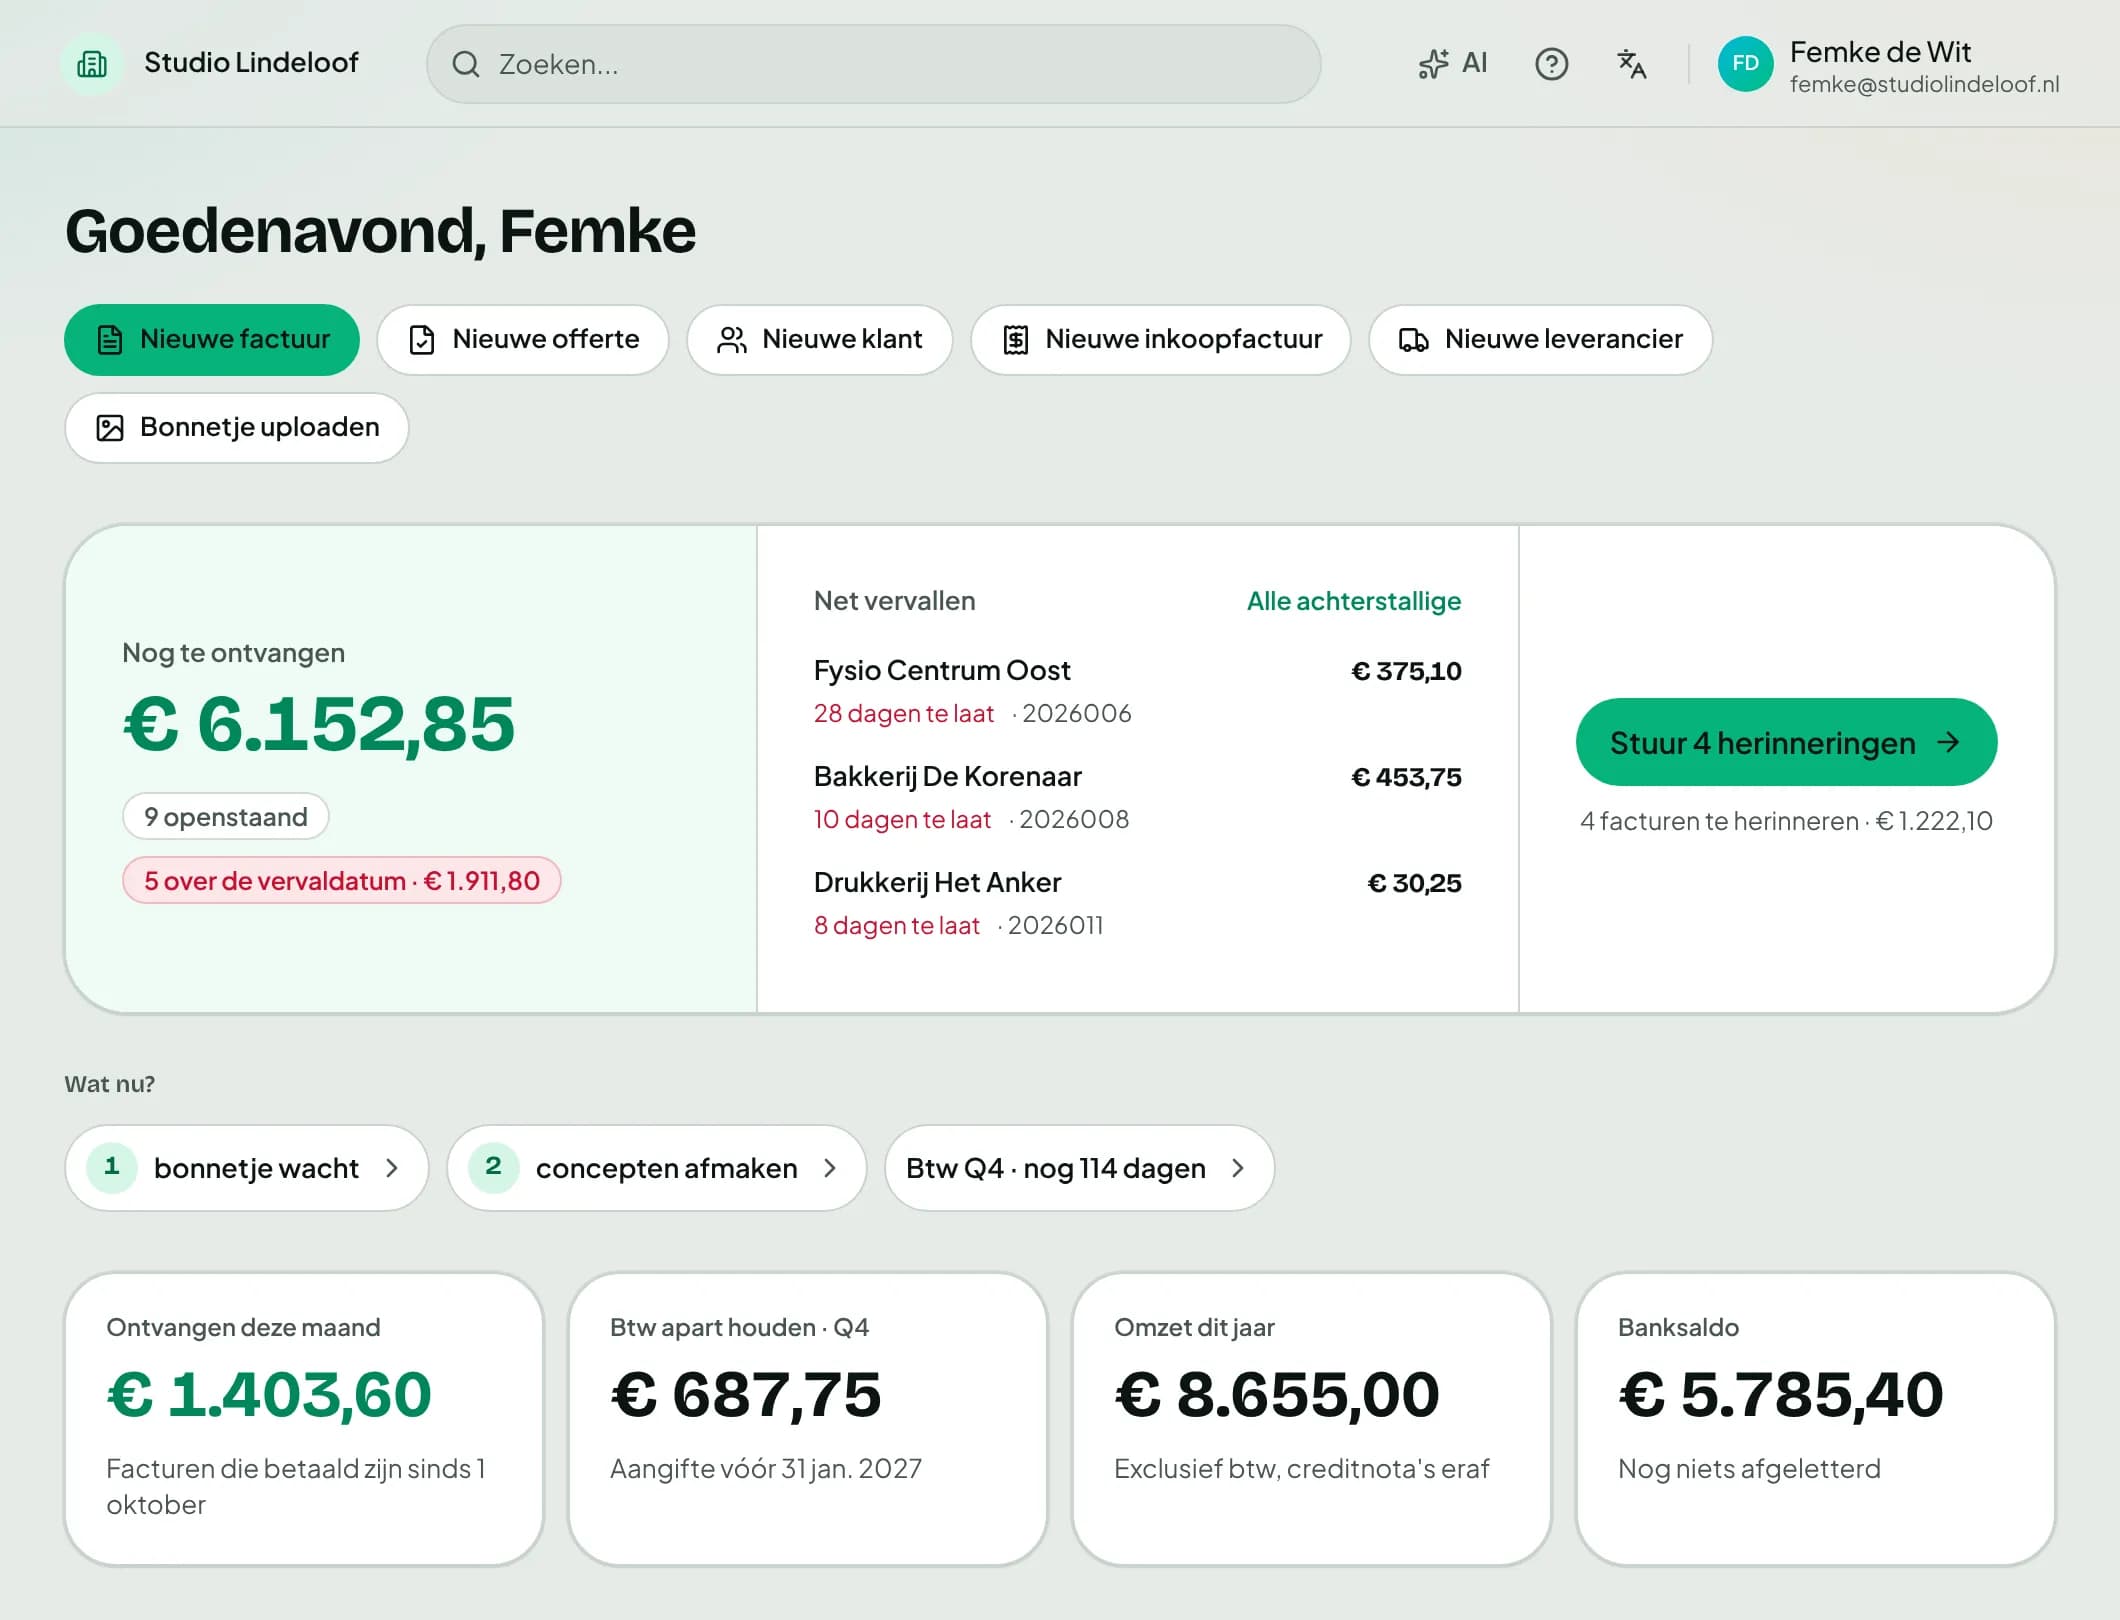2120x1620 pixels.
Task: Open the Alle achterstallige link
Action: coord(1354,601)
